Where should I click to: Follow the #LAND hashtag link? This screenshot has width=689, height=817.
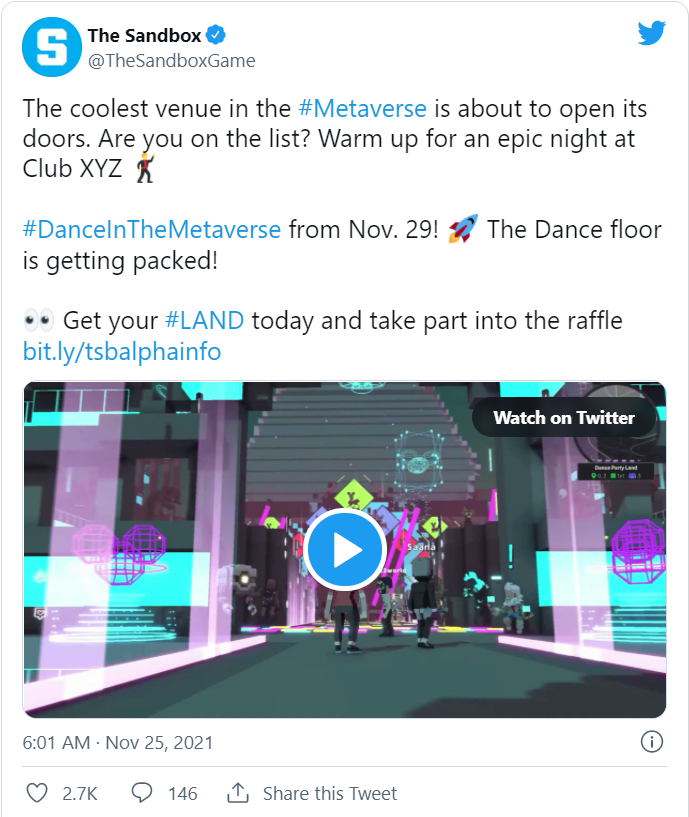pyautogui.click(x=204, y=320)
